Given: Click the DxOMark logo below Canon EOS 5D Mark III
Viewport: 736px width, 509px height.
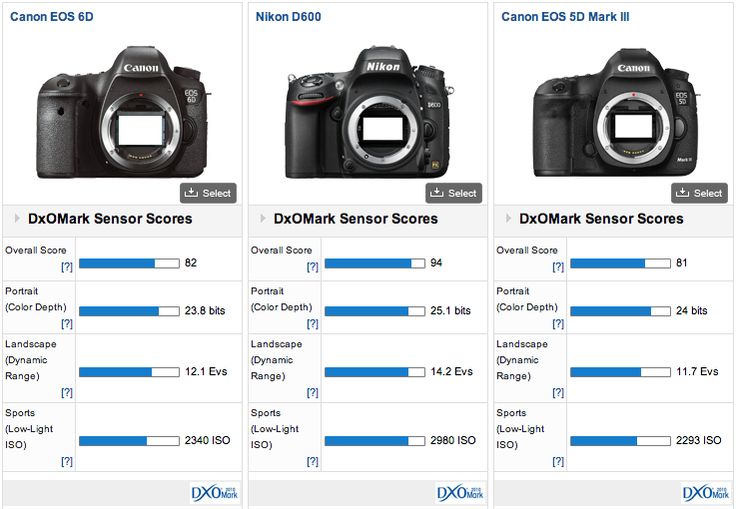Looking at the screenshot, I should coord(706,493).
